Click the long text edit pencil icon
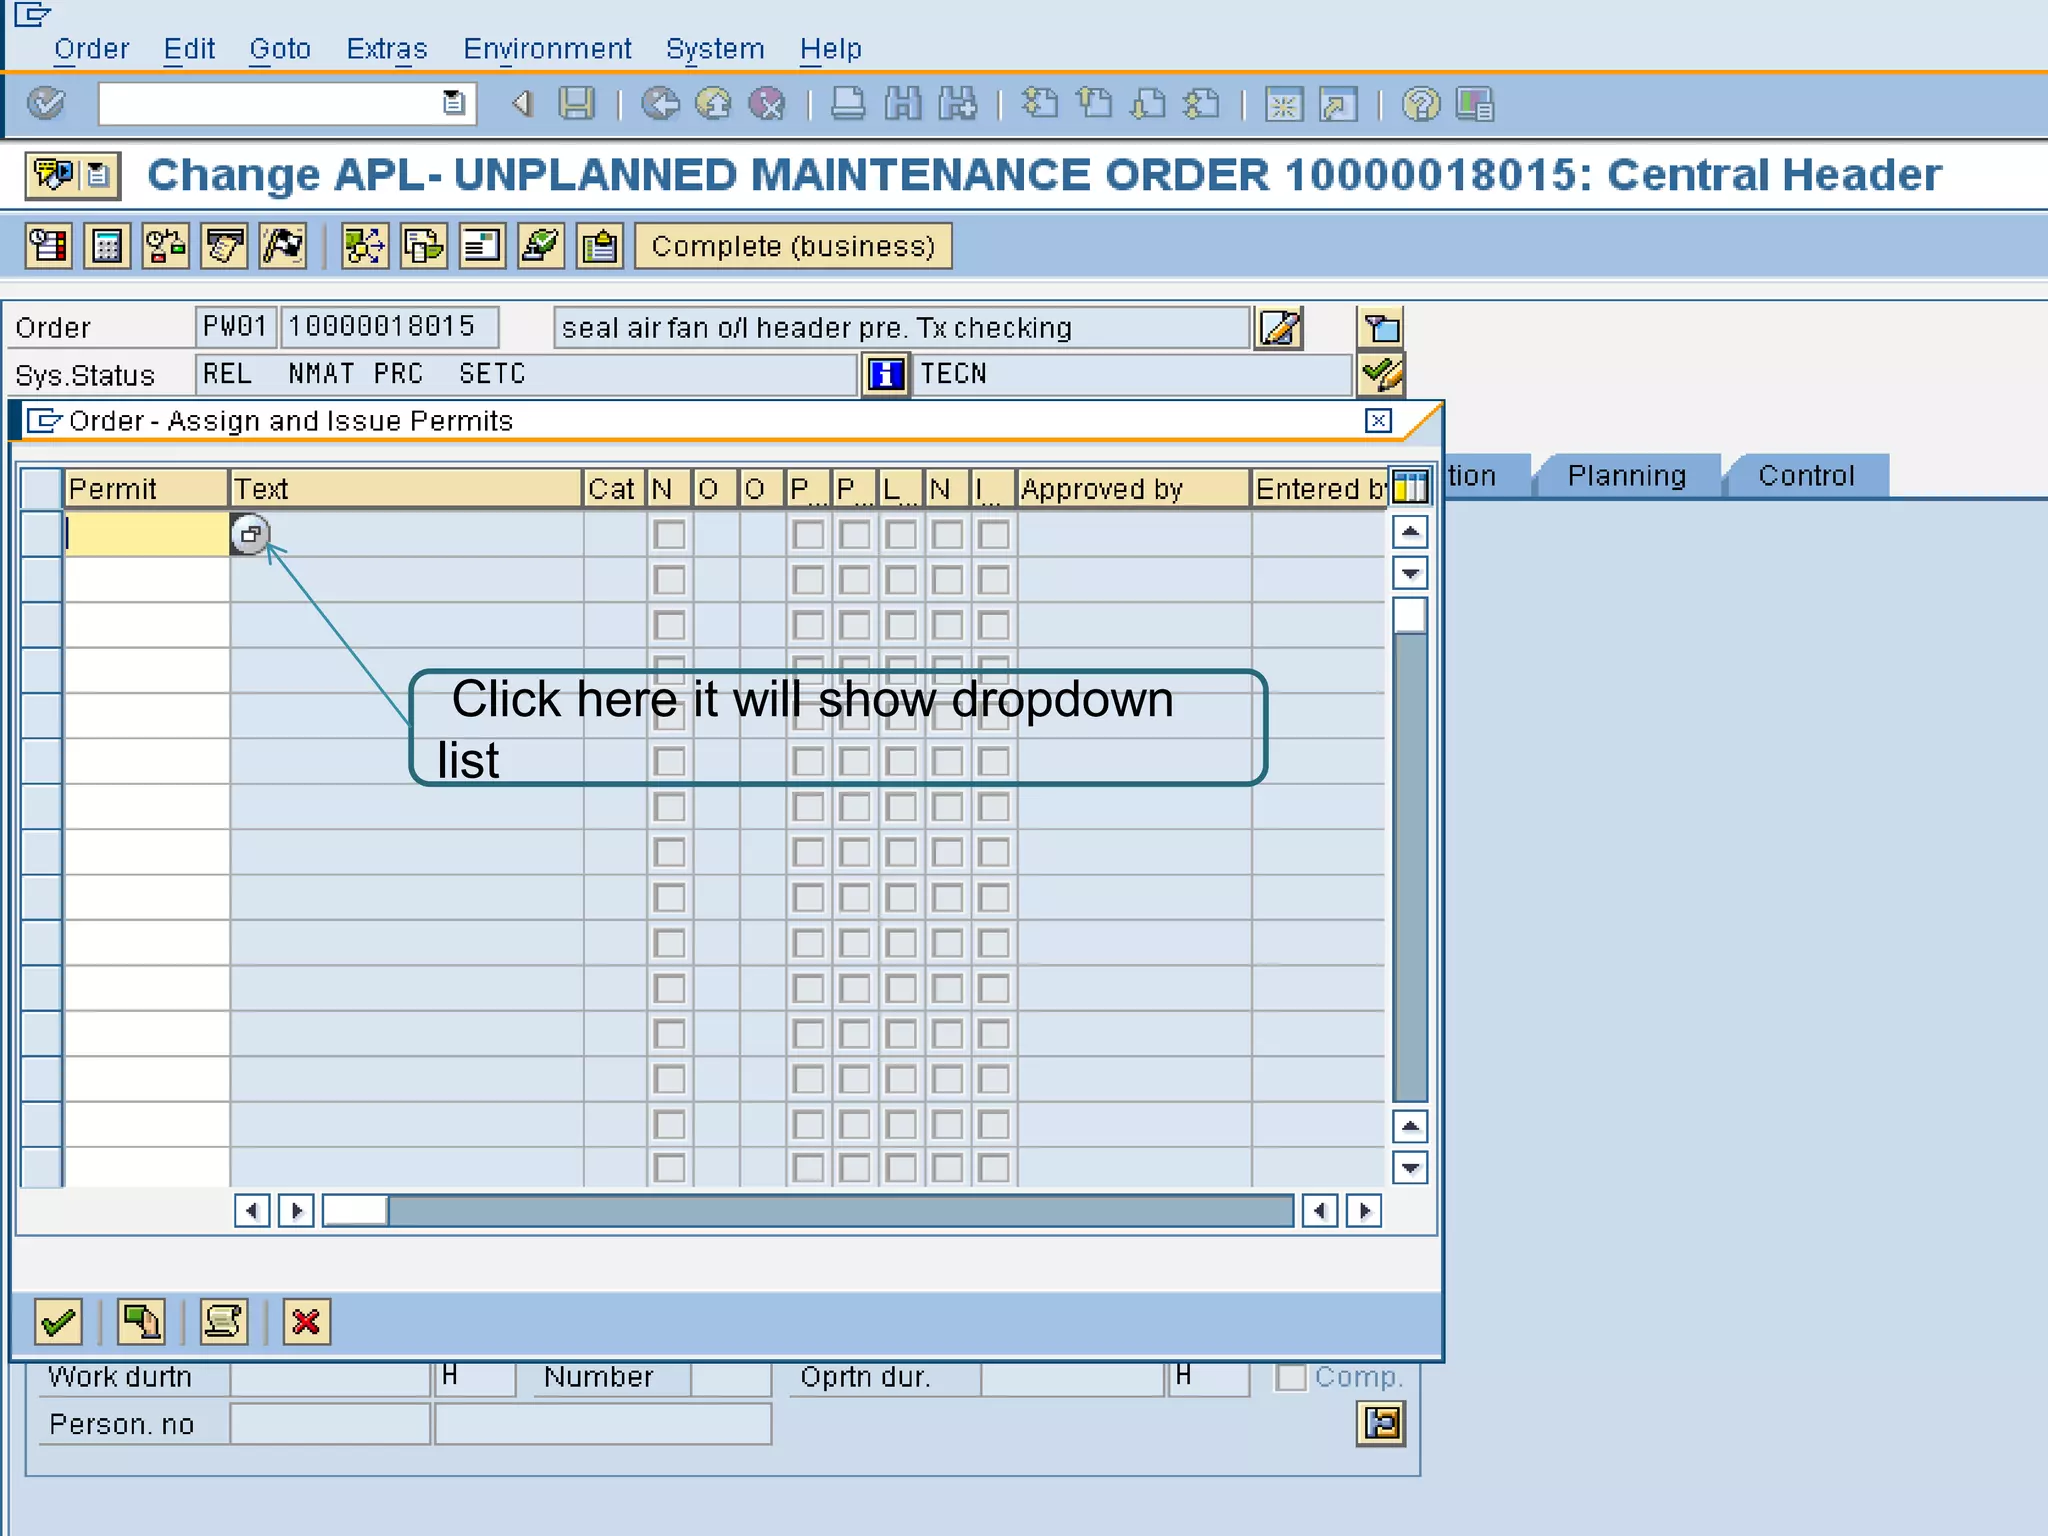The width and height of the screenshot is (2048, 1536). [1279, 327]
